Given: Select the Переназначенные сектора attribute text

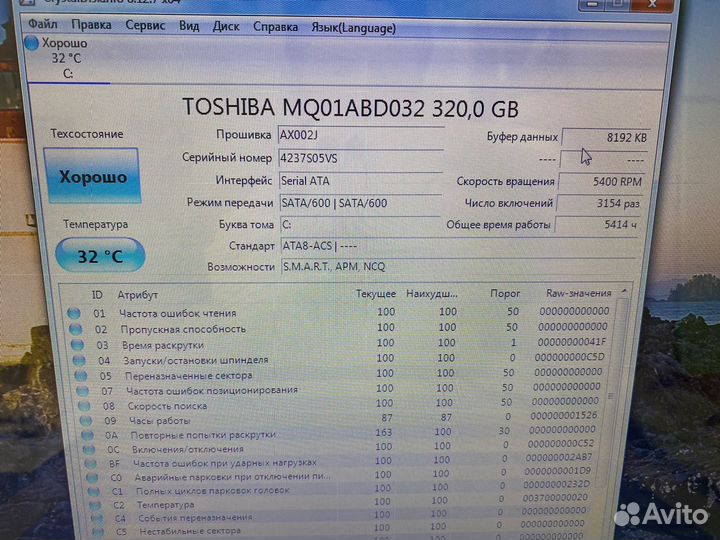Looking at the screenshot, I should [x=189, y=376].
